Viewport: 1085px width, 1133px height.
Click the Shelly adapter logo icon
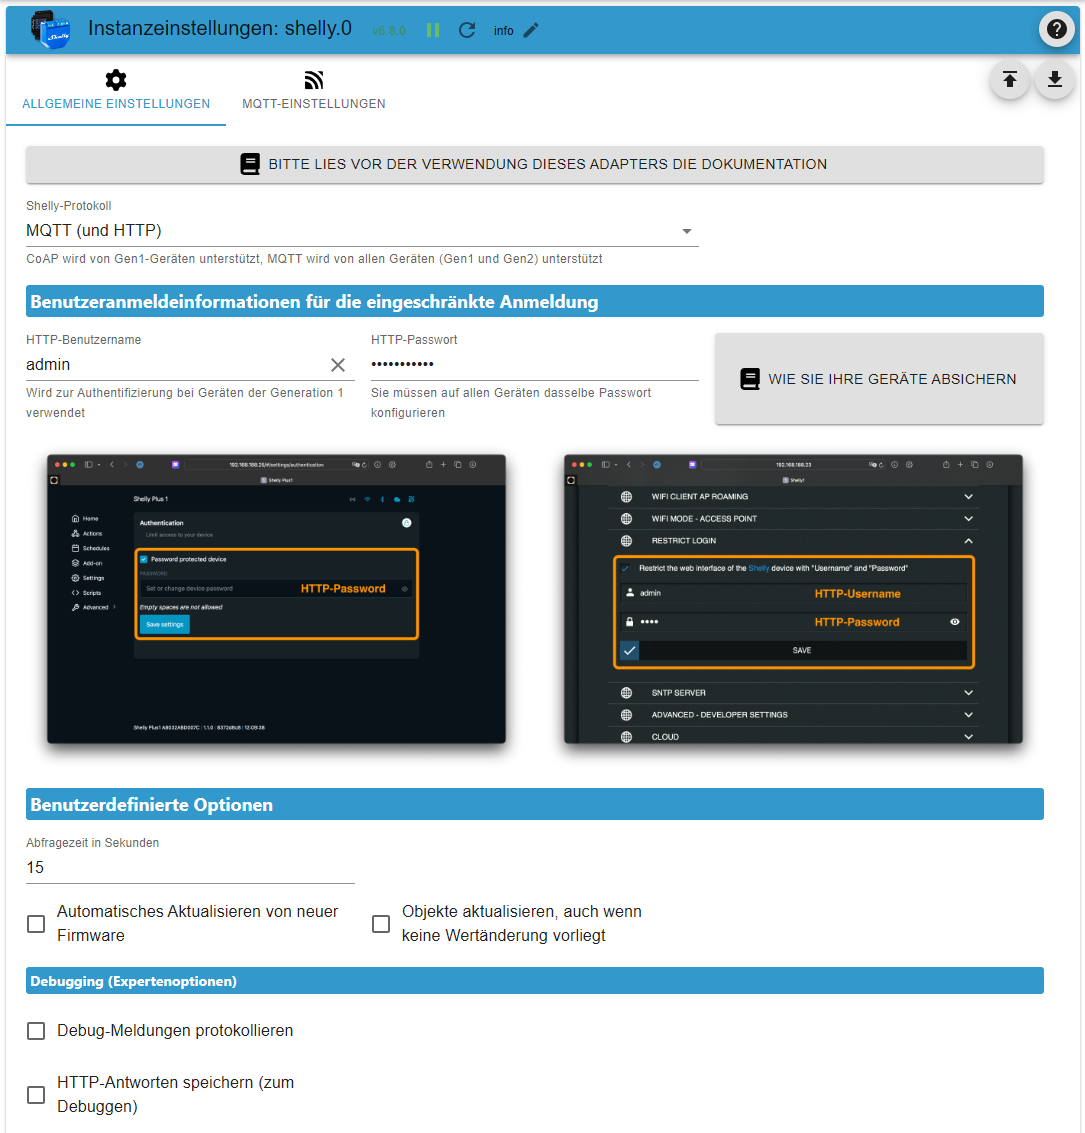click(x=51, y=30)
